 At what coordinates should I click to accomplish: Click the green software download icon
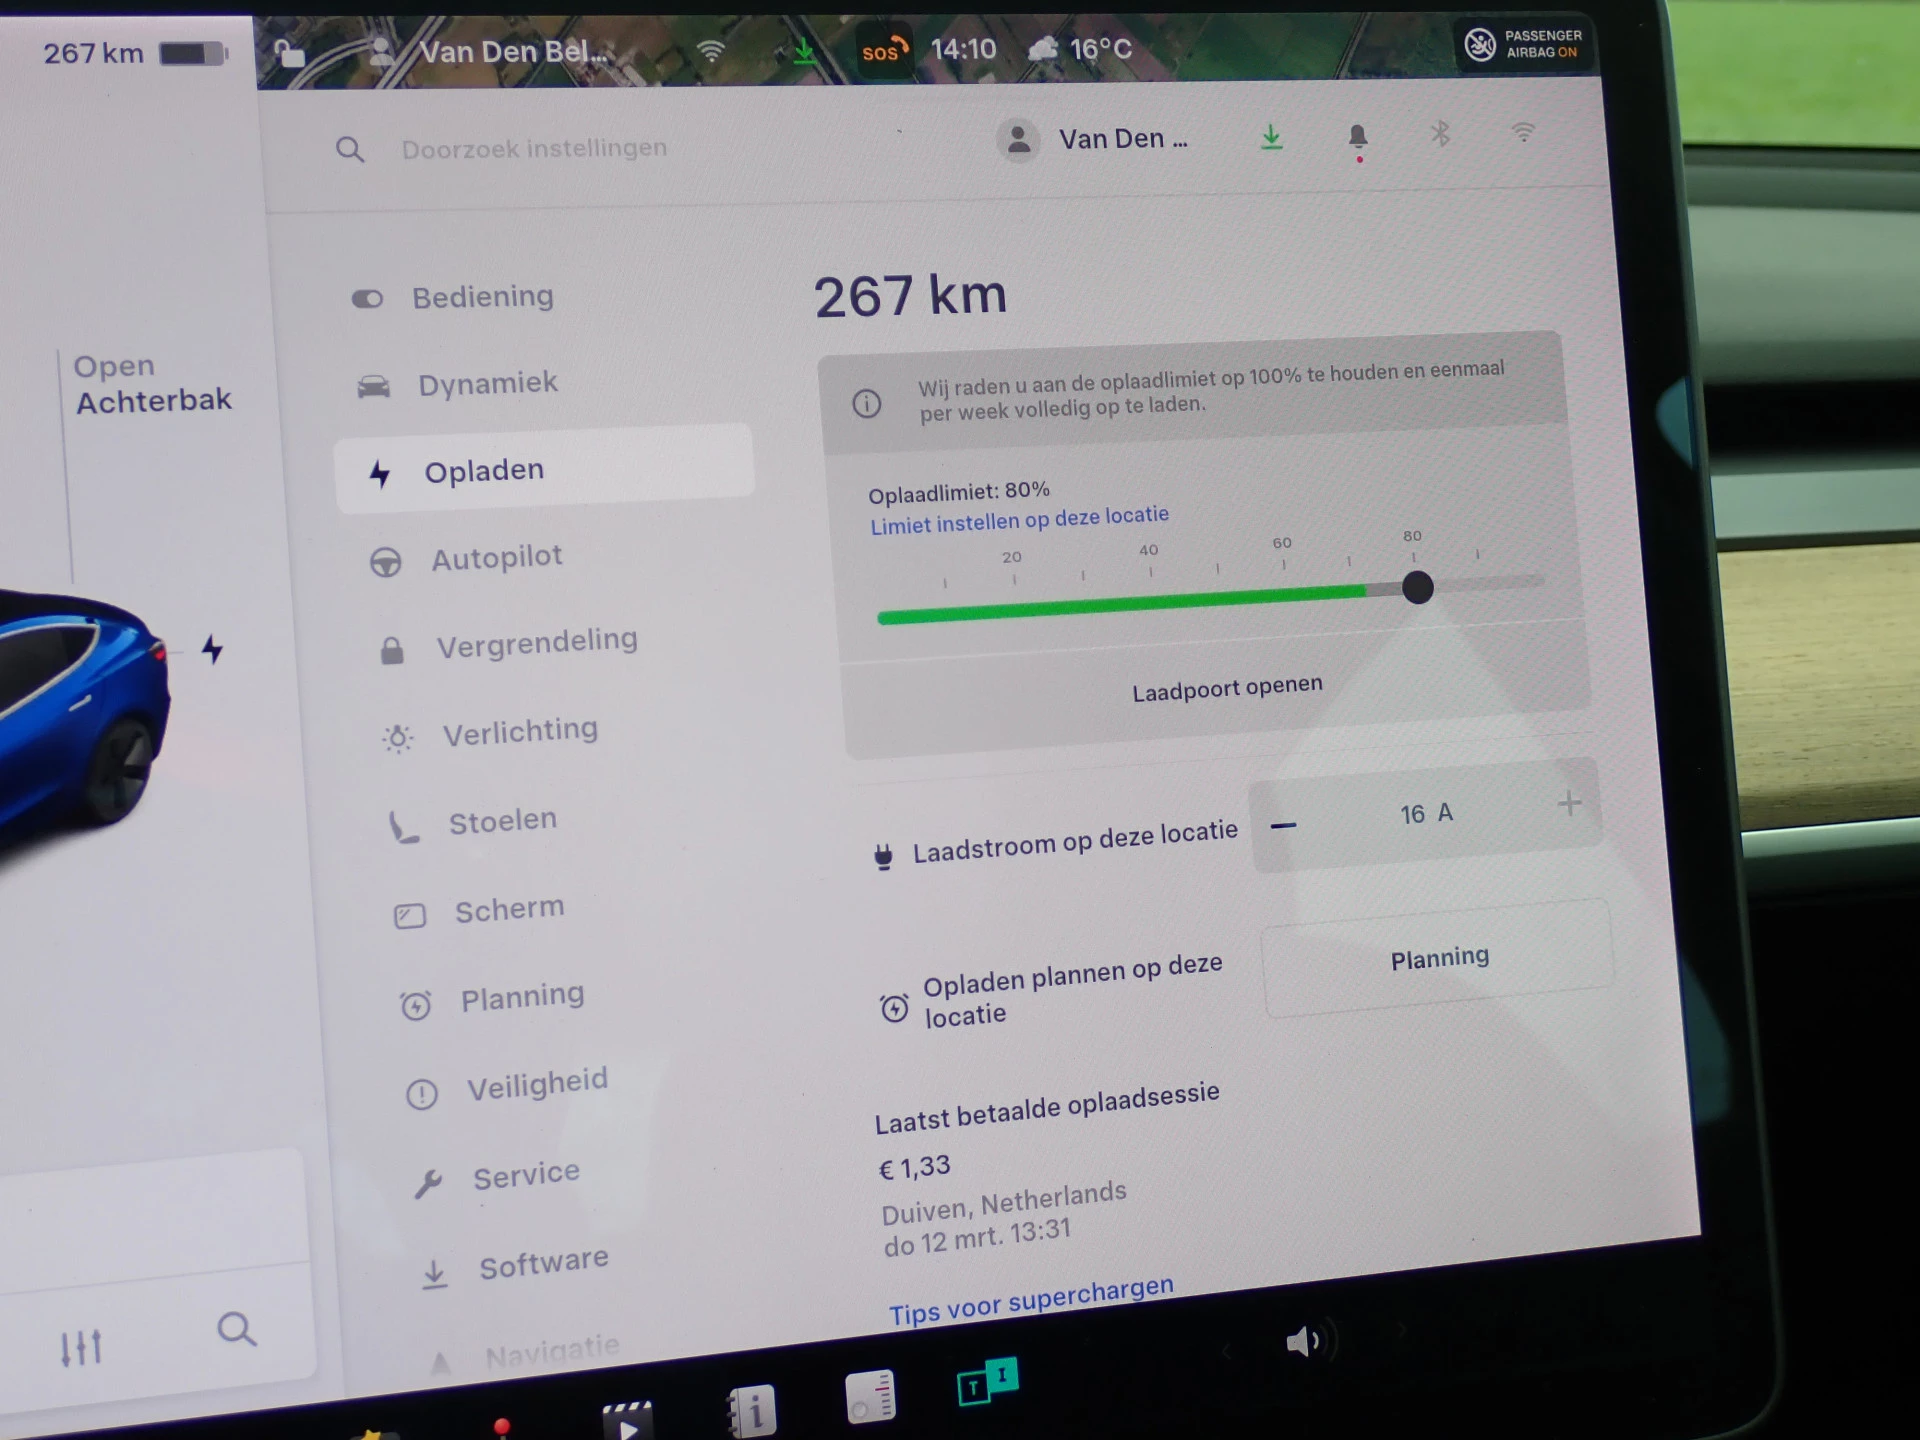[x=1271, y=136]
